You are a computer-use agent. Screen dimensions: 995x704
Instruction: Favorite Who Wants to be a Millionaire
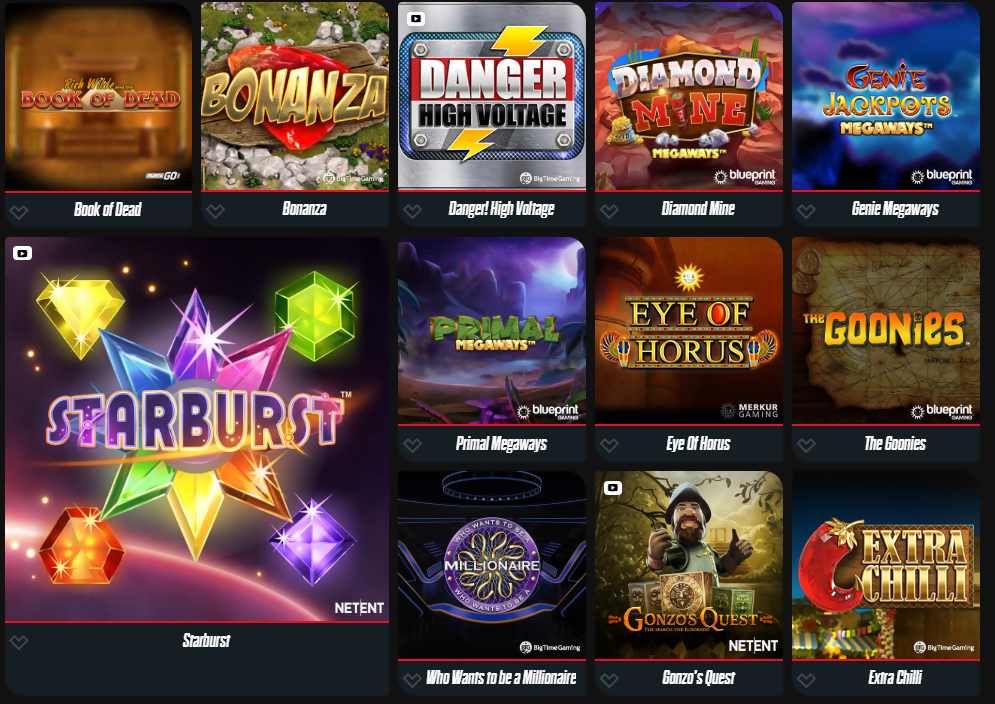tap(412, 681)
